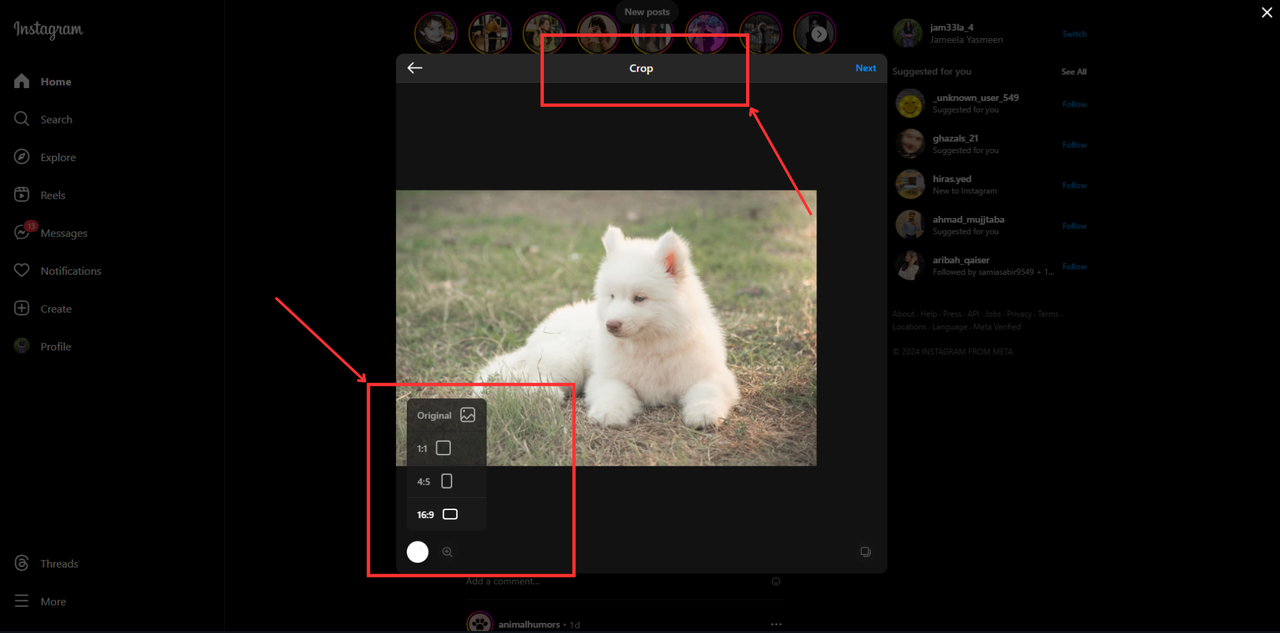This screenshot has height=633, width=1280.
Task: Go to Home in sidebar
Action: point(44,81)
